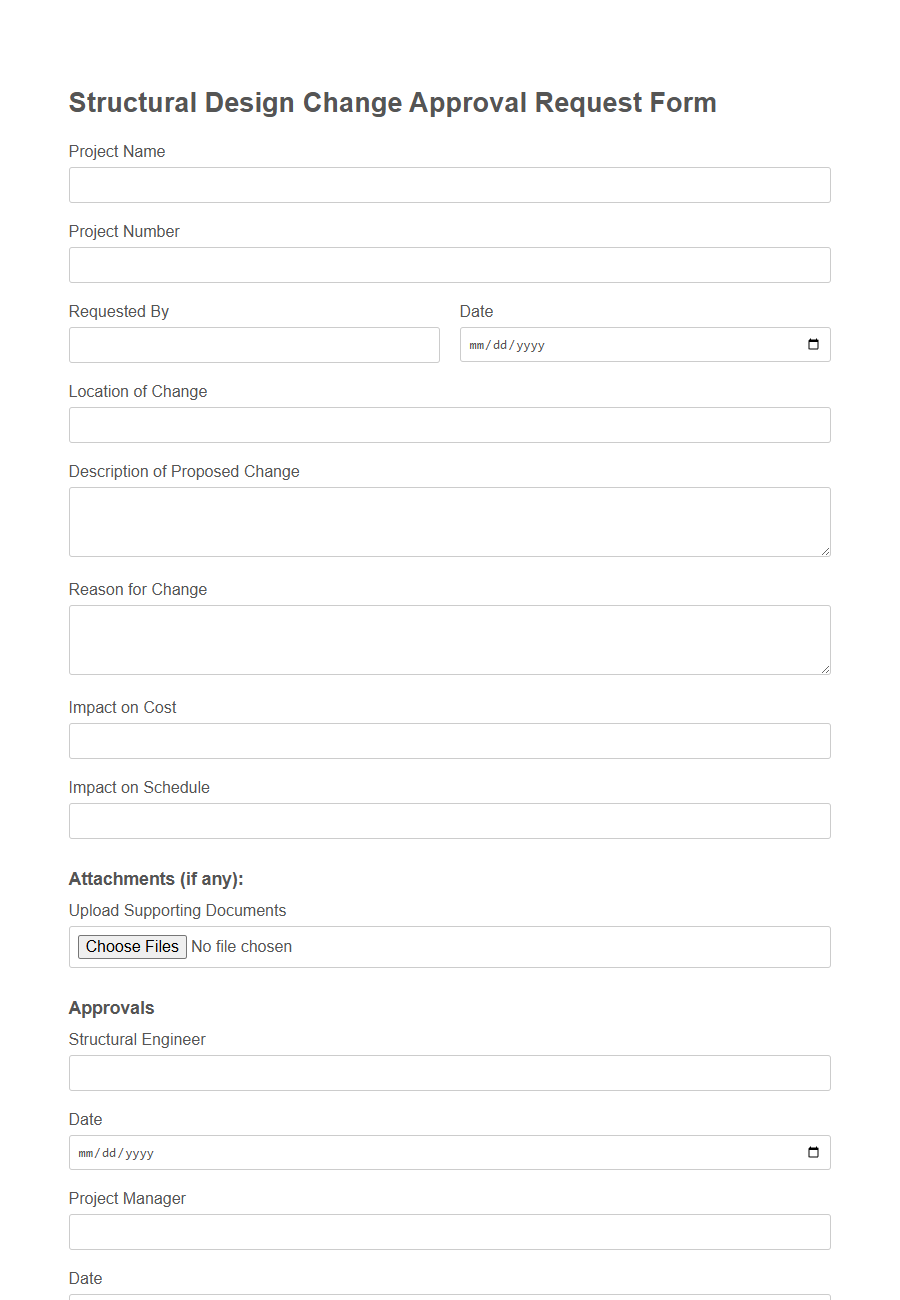Click the Date field next to Requested By
This screenshot has width=900, height=1300.
coord(620,344)
